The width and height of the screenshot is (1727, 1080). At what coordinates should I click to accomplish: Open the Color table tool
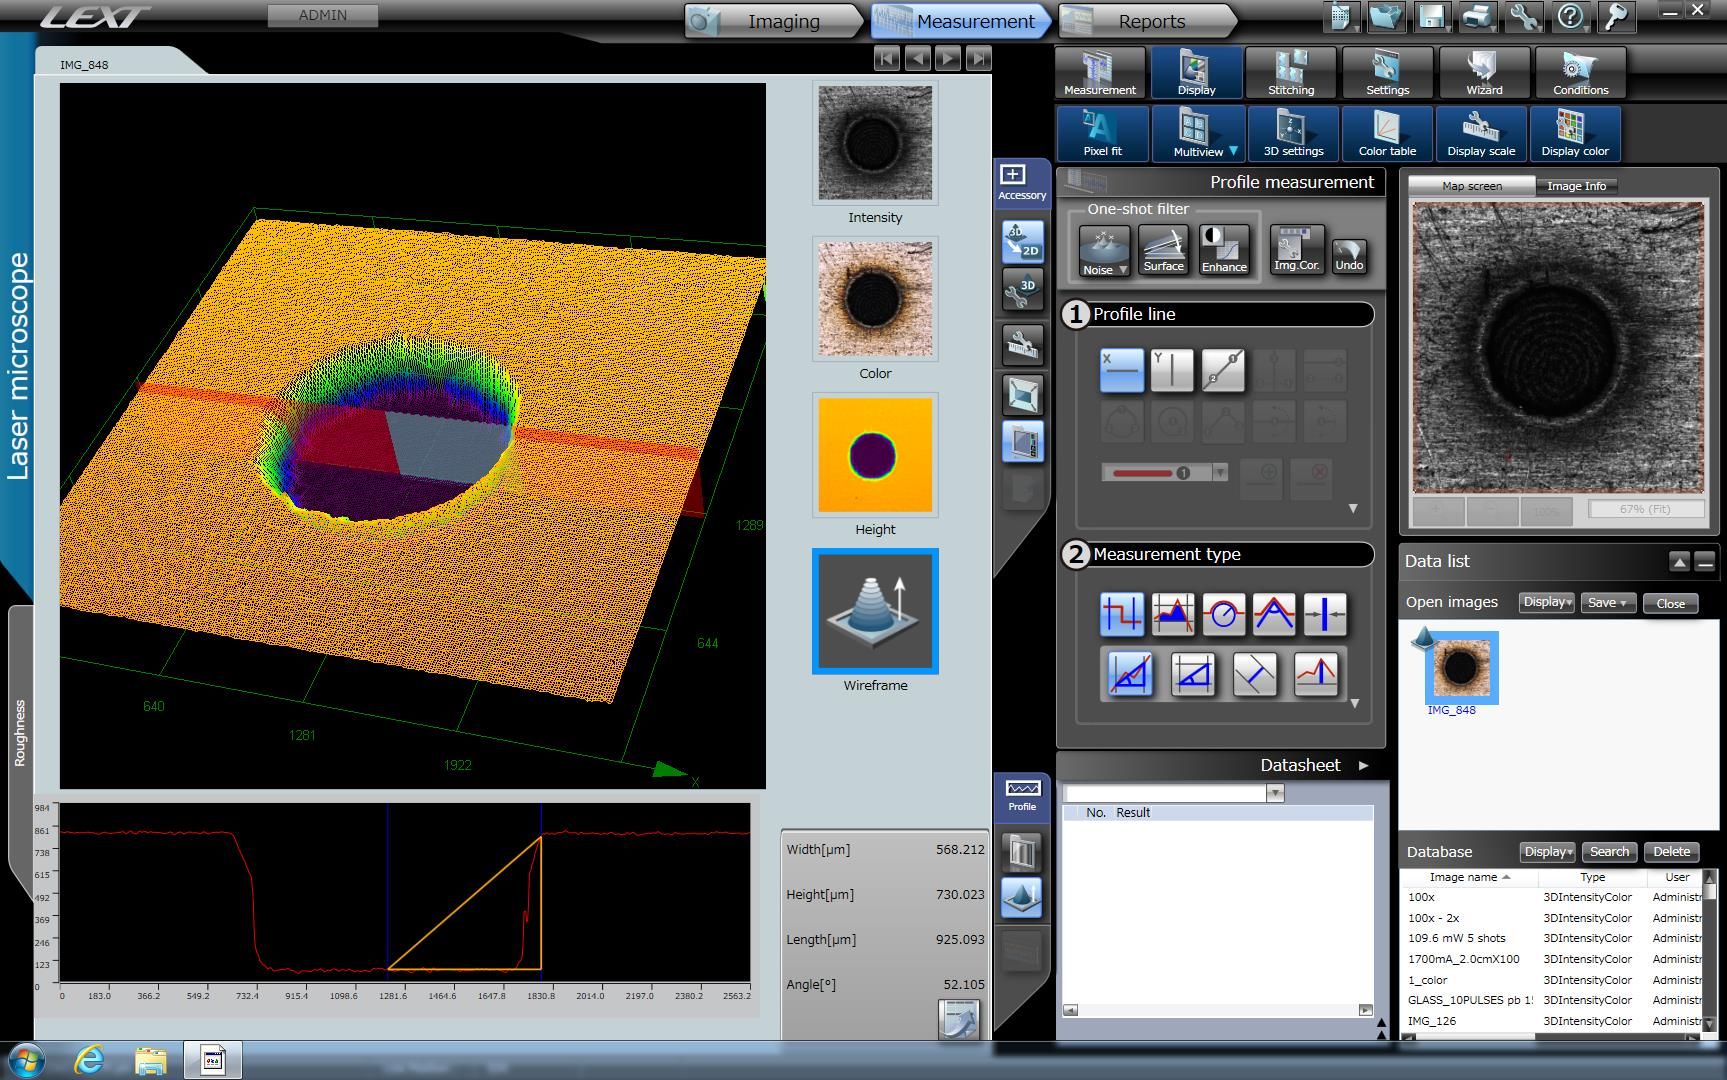click(x=1387, y=134)
